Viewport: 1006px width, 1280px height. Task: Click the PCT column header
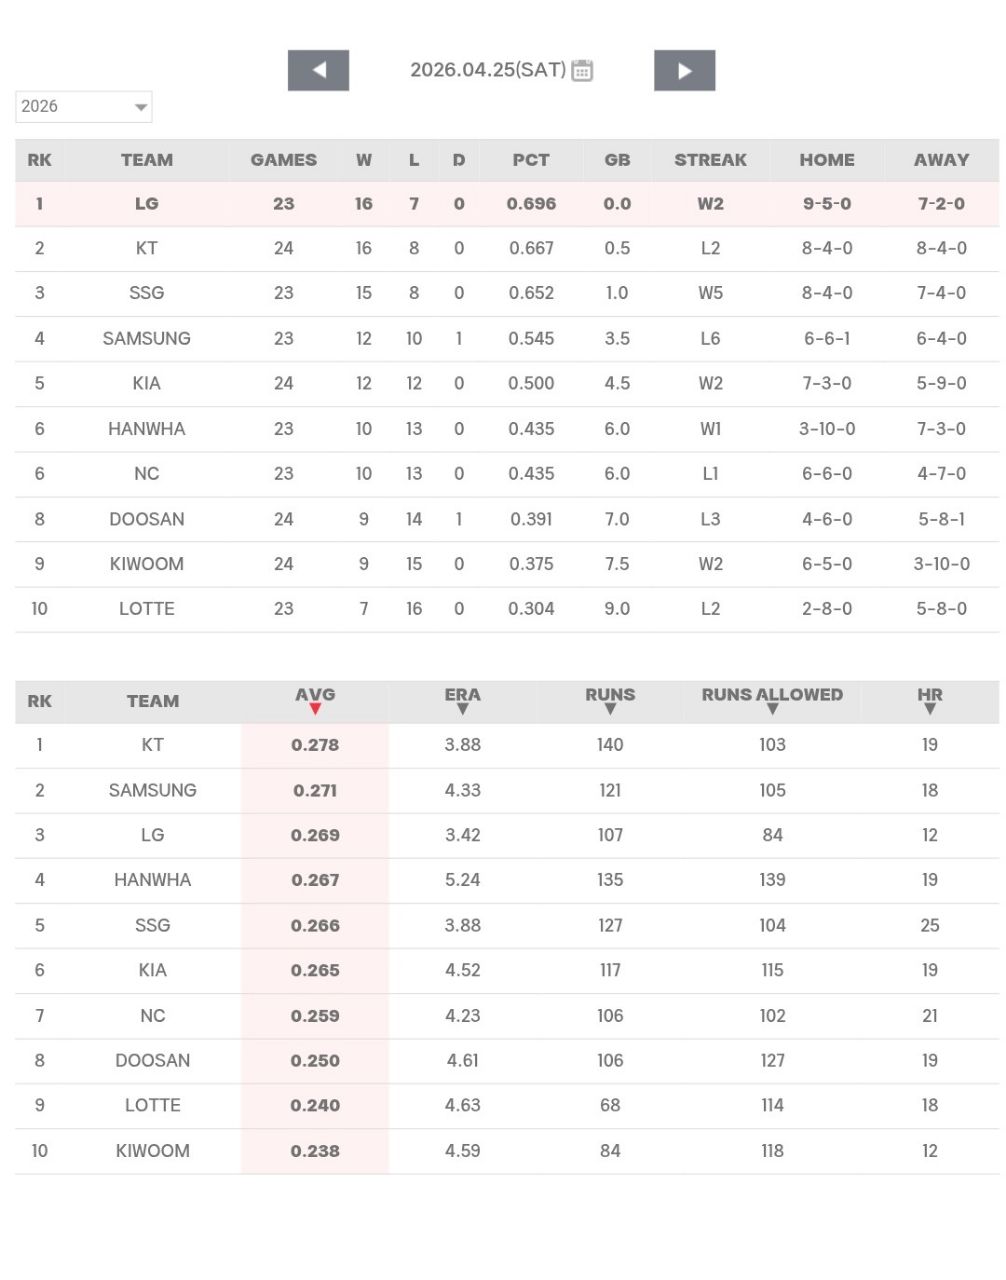tap(531, 160)
